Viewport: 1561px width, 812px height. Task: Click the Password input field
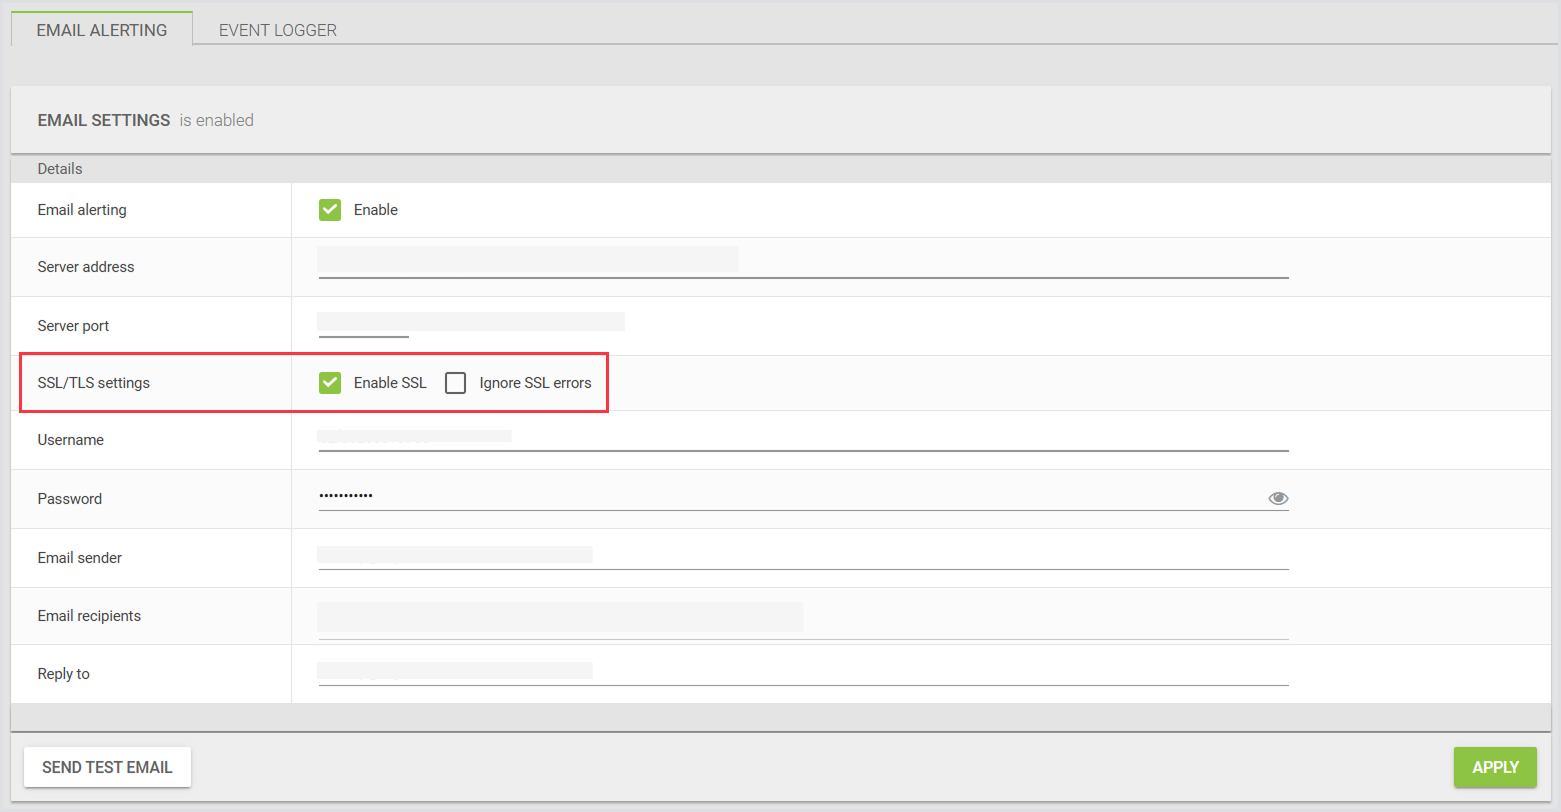point(780,497)
